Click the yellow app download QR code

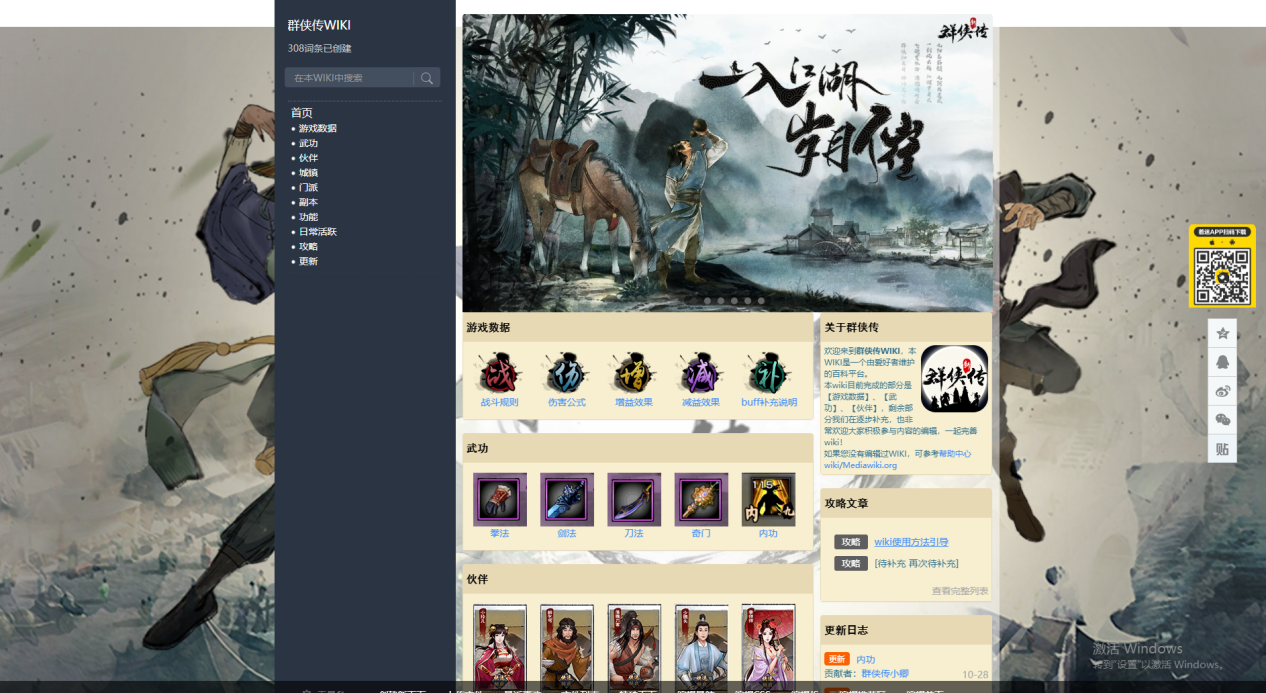pyautogui.click(x=1222, y=266)
